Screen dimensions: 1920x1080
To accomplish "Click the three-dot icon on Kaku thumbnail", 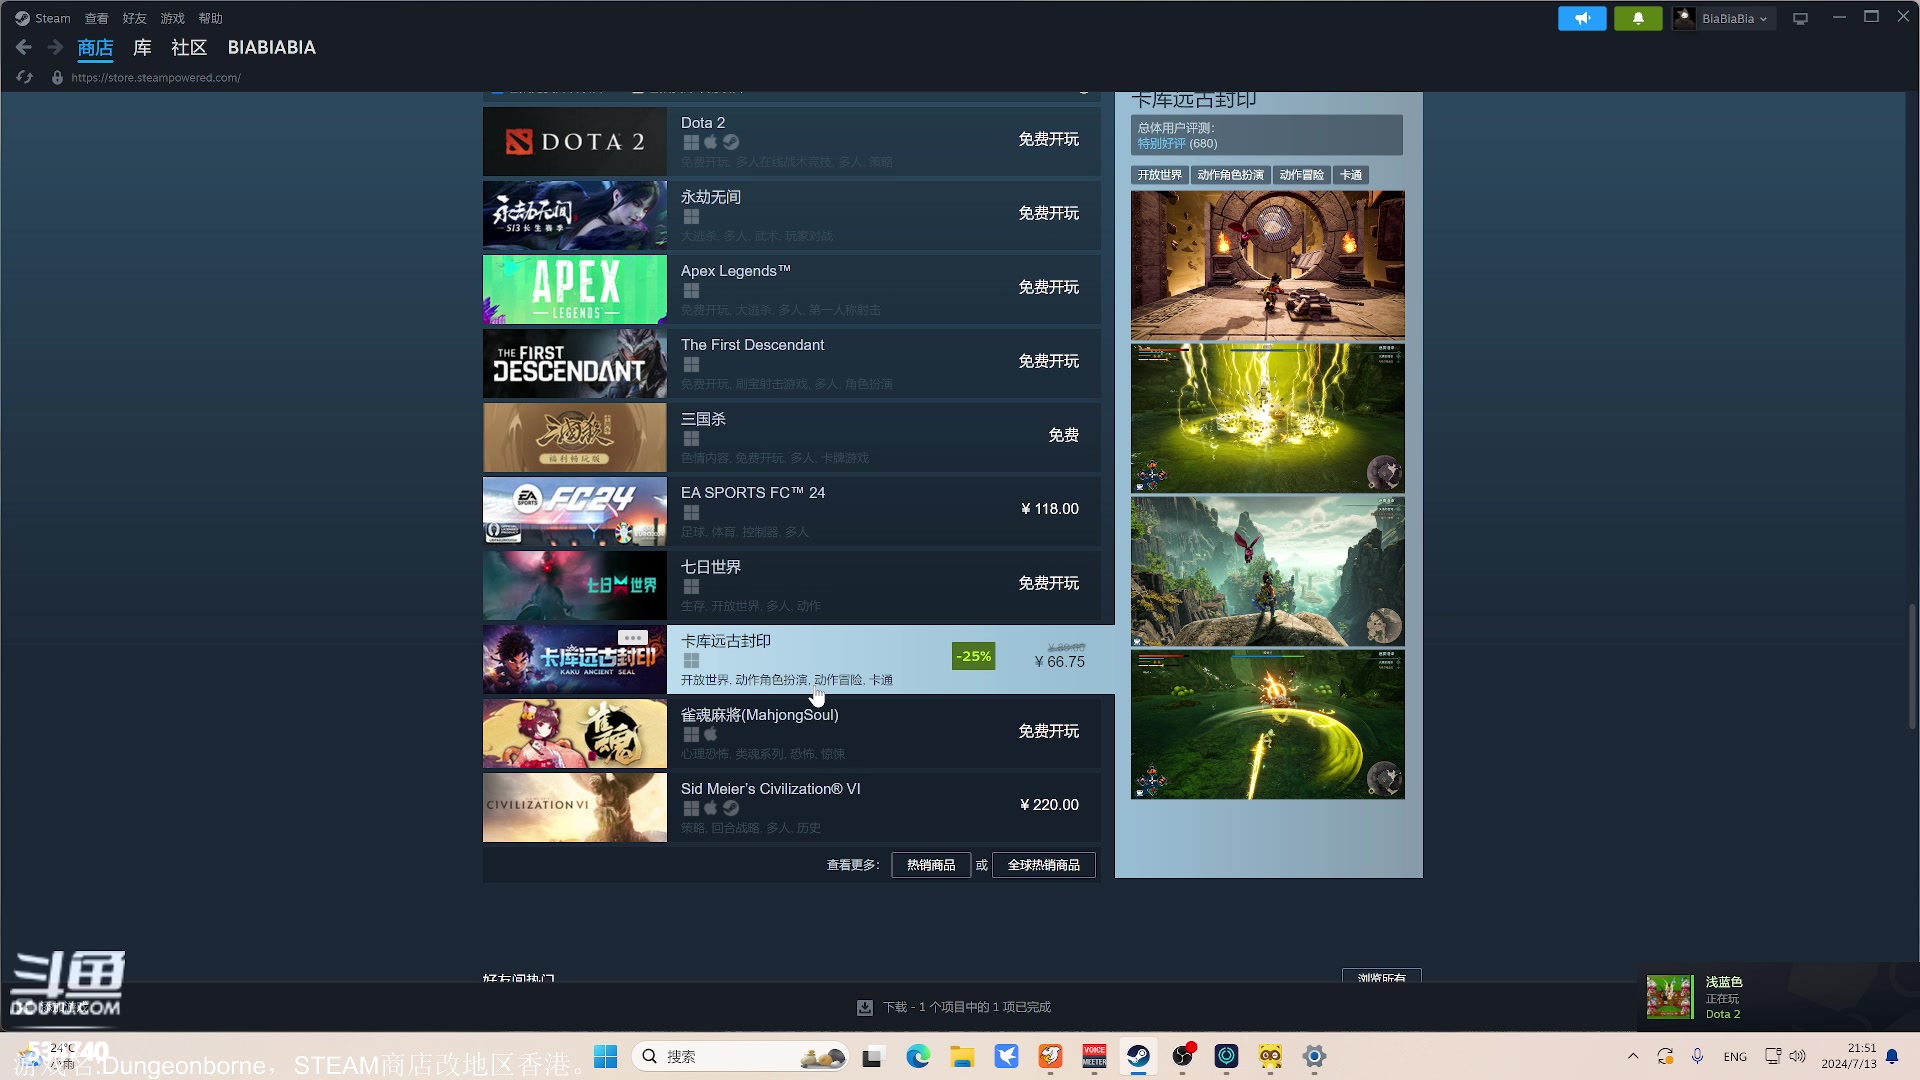I will tap(632, 638).
